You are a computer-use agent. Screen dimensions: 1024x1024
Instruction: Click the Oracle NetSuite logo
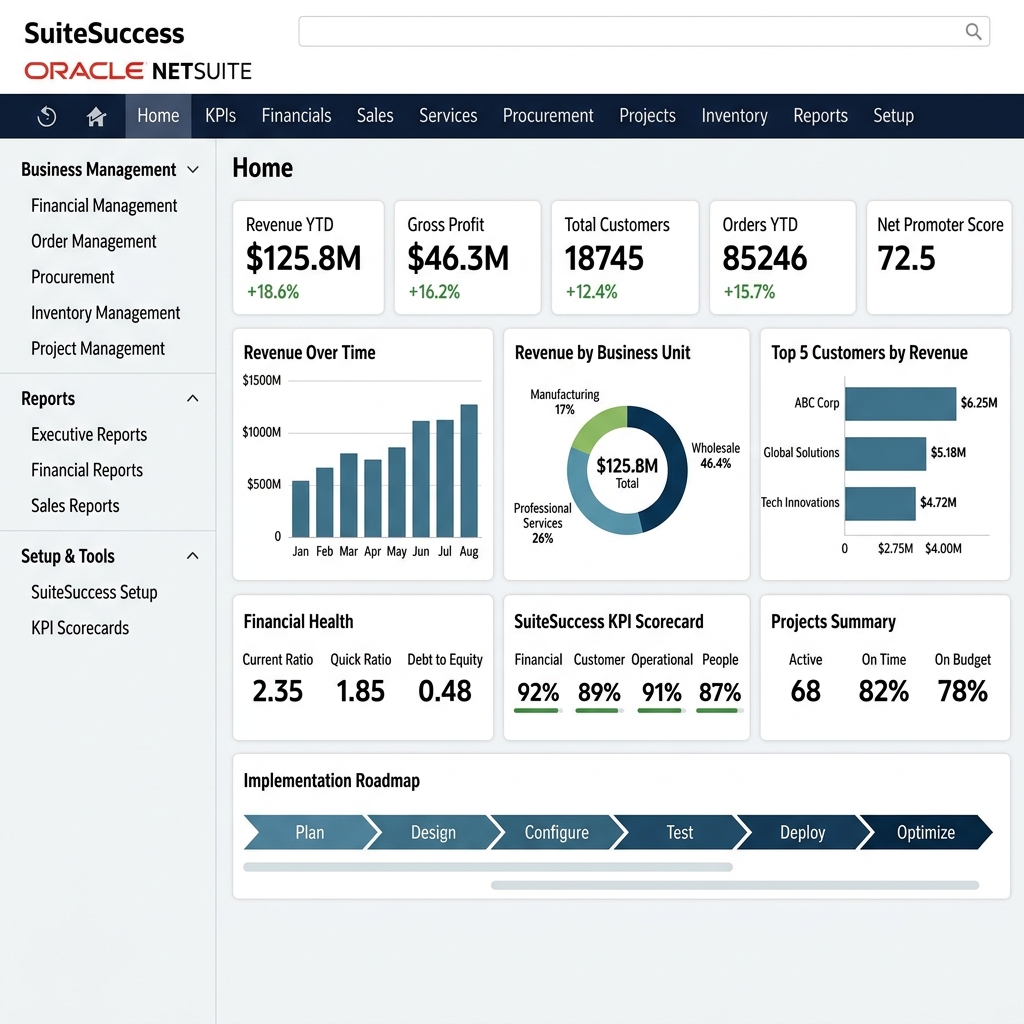pos(138,71)
